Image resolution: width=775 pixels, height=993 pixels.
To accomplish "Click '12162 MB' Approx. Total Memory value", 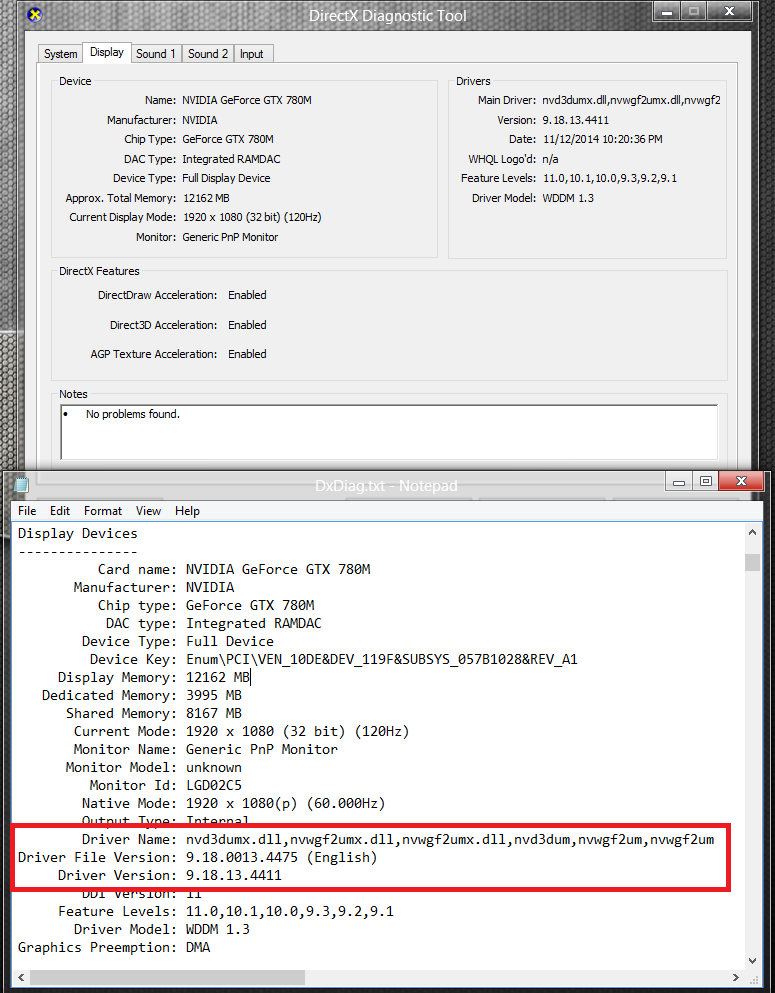I will (x=206, y=198).
